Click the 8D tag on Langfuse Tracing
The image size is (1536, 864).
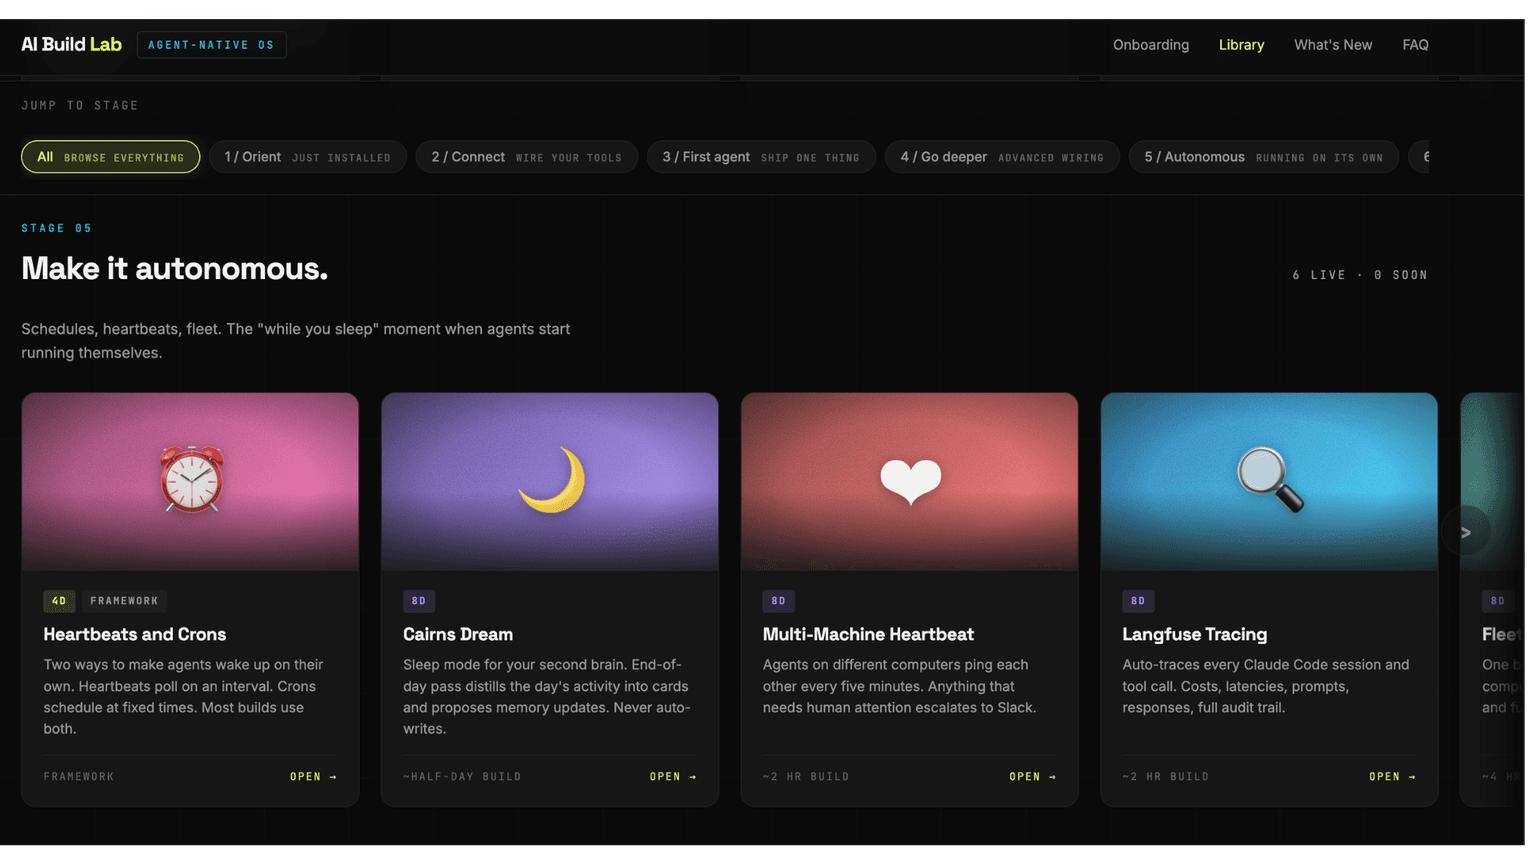click(x=1138, y=601)
